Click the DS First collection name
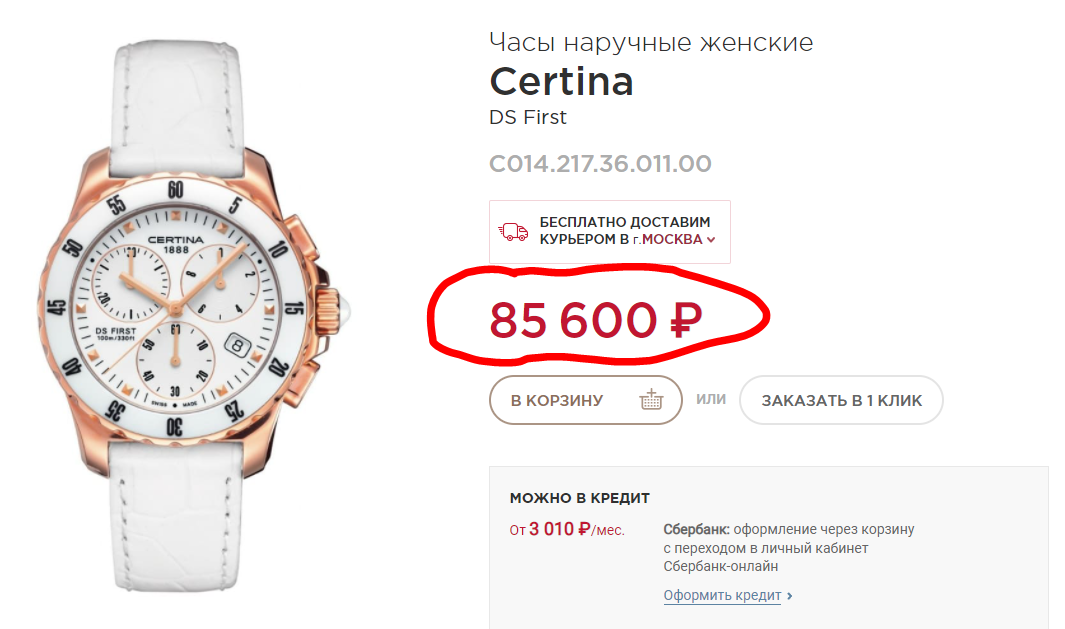Image resolution: width=1065 pixels, height=629 pixels. [528, 117]
